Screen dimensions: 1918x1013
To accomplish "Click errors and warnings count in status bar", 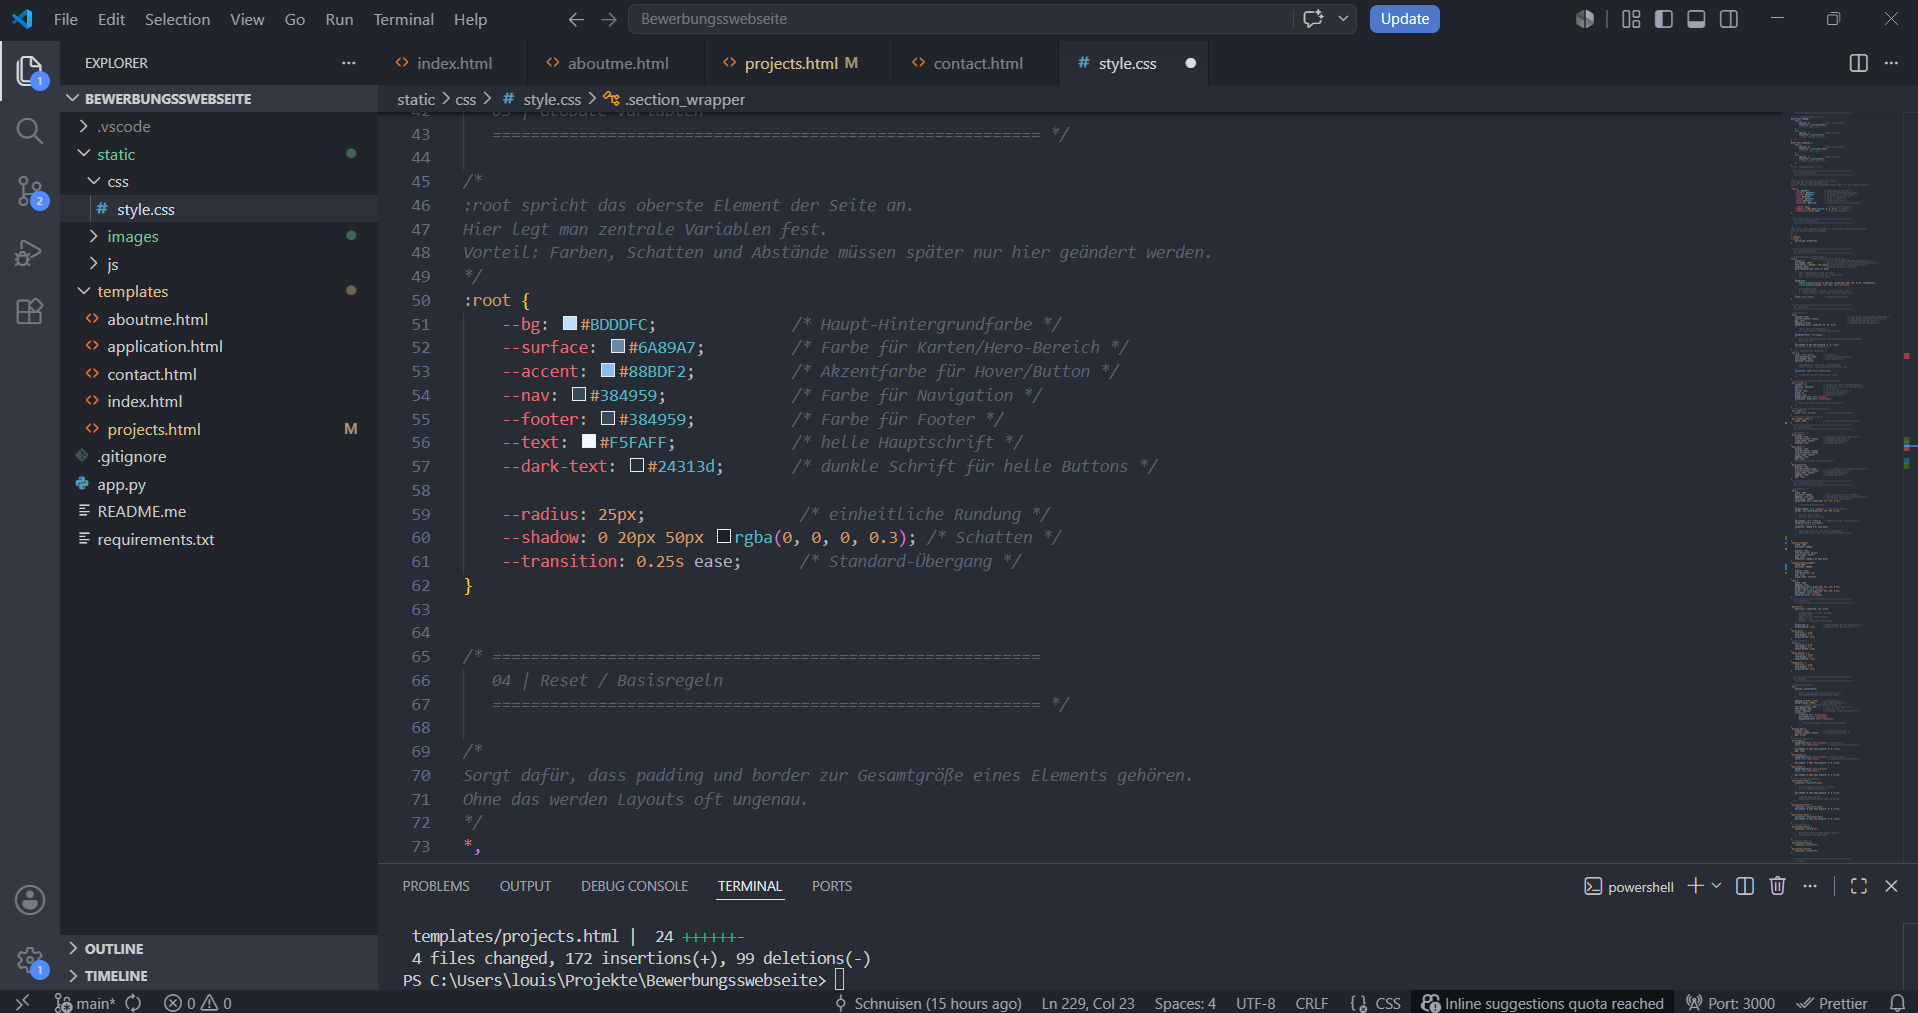I will [x=198, y=1003].
